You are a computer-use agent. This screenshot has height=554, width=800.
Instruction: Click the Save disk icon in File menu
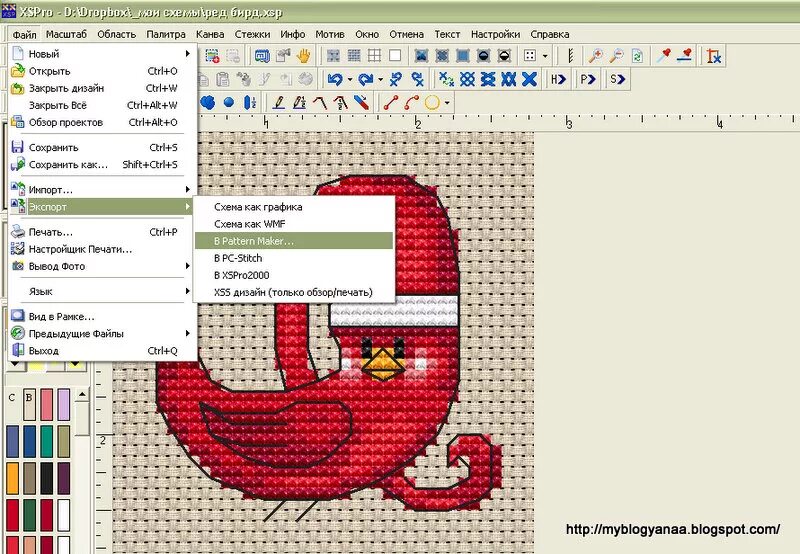[x=17, y=147]
